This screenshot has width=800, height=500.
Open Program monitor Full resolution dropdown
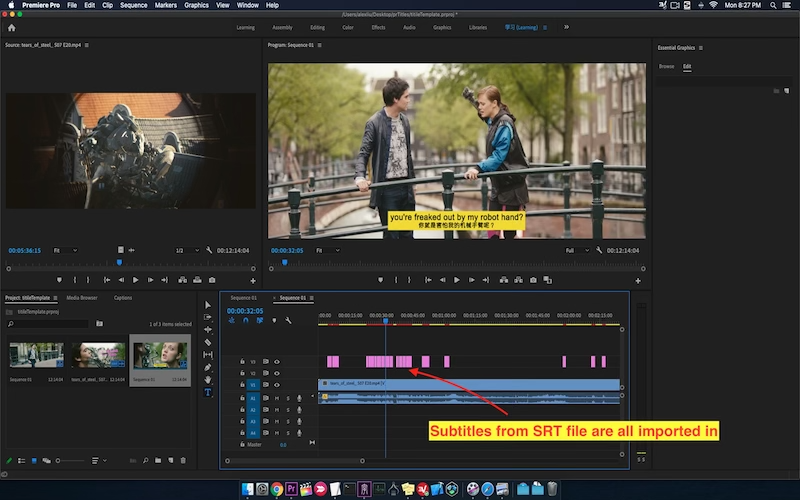[577, 251]
